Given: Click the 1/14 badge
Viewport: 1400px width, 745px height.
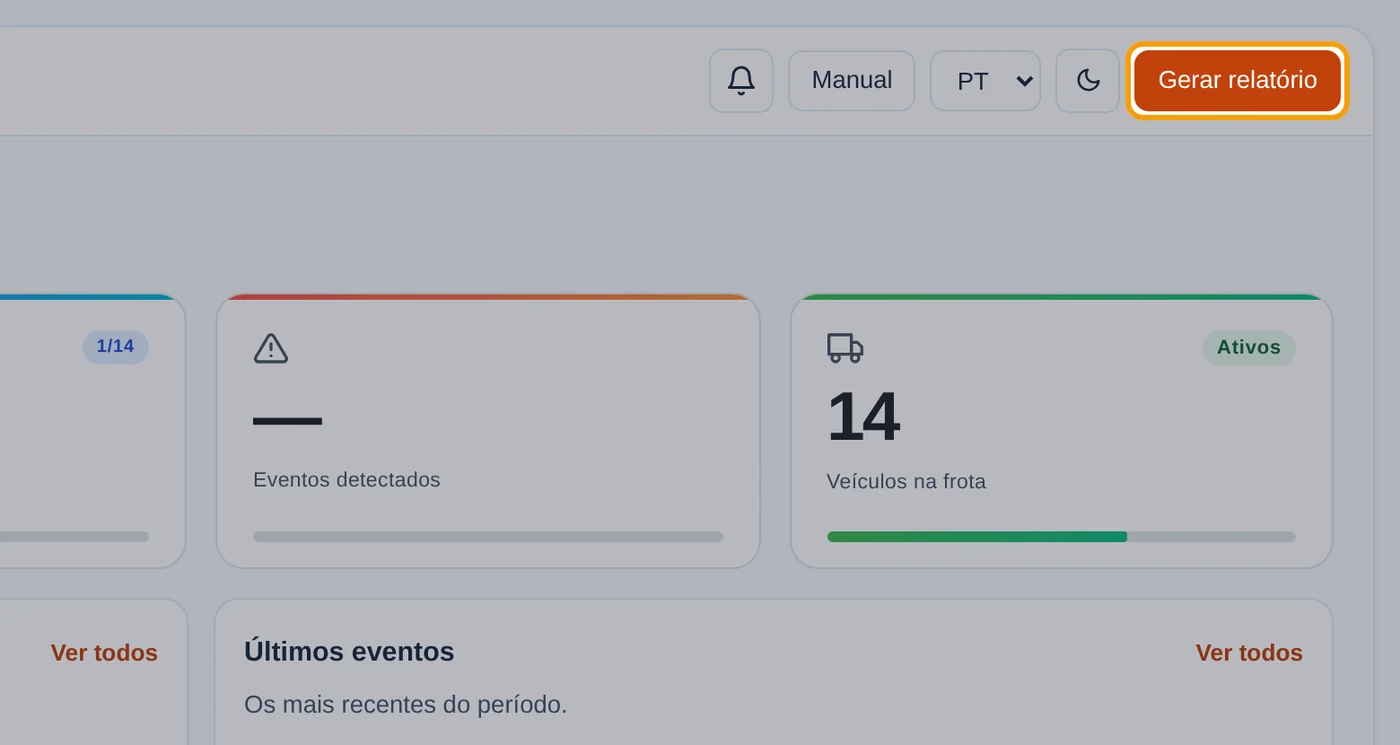Looking at the screenshot, I should (x=115, y=347).
